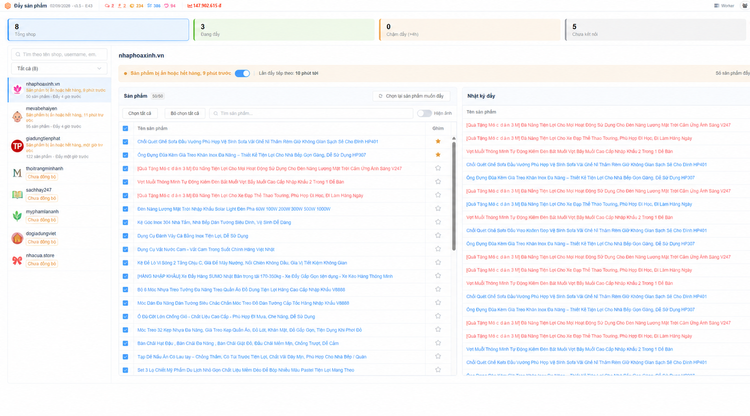The height and width of the screenshot is (416, 750).
Task: Pin star for Set 3 Lọ Chiết Mỹ Phẩm product
Action: click(438, 369)
